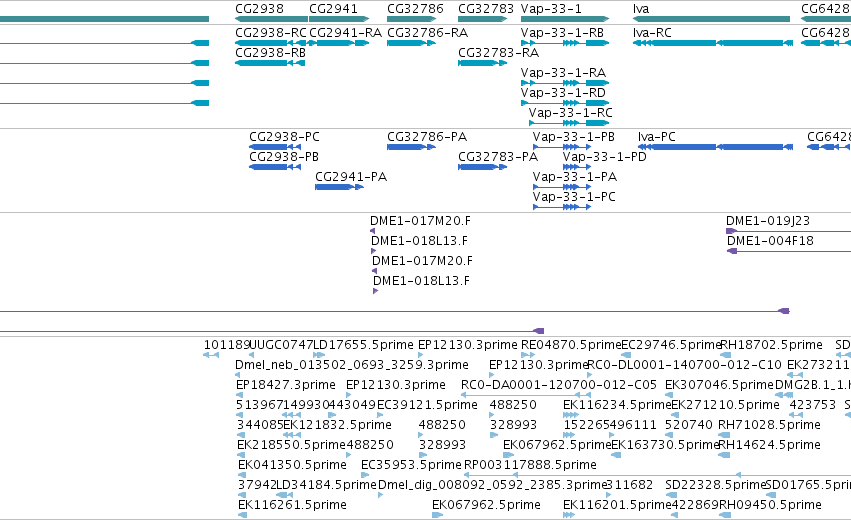Click label RC0-DL0001-140700-012-C10
Image resolution: width=851 pixels, height=520 pixels.
[684, 365]
